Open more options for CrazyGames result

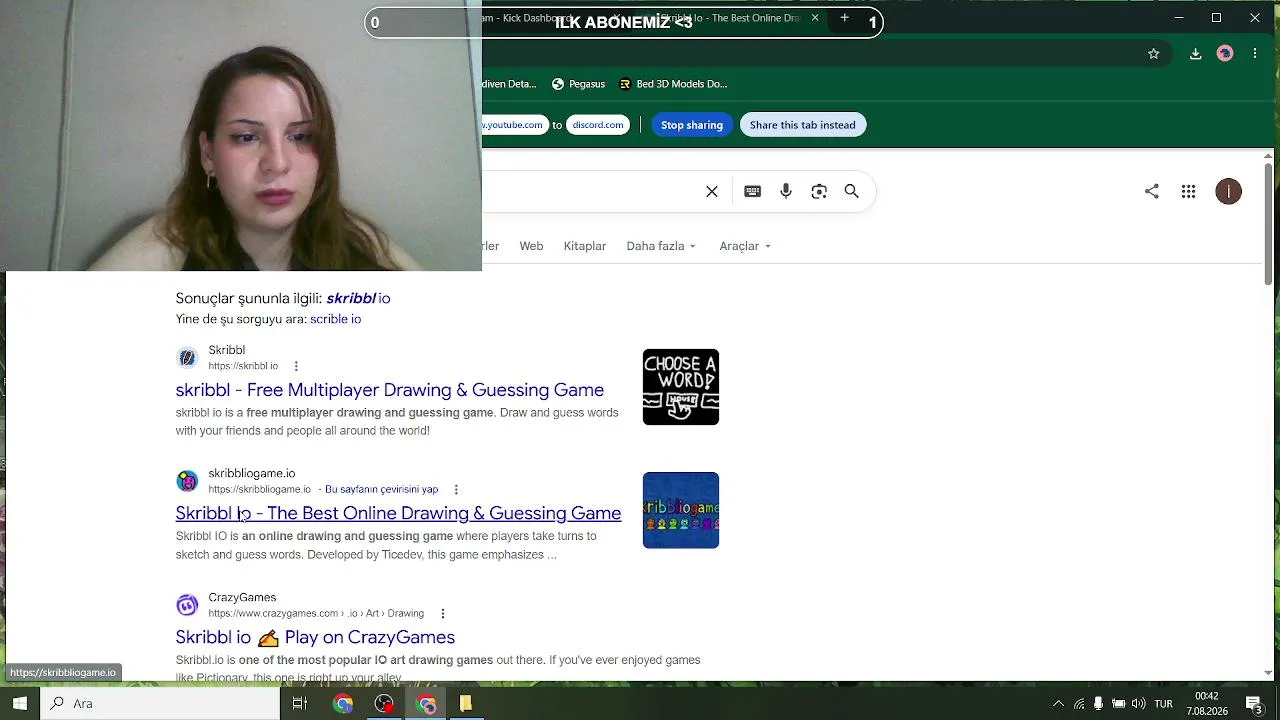point(442,613)
